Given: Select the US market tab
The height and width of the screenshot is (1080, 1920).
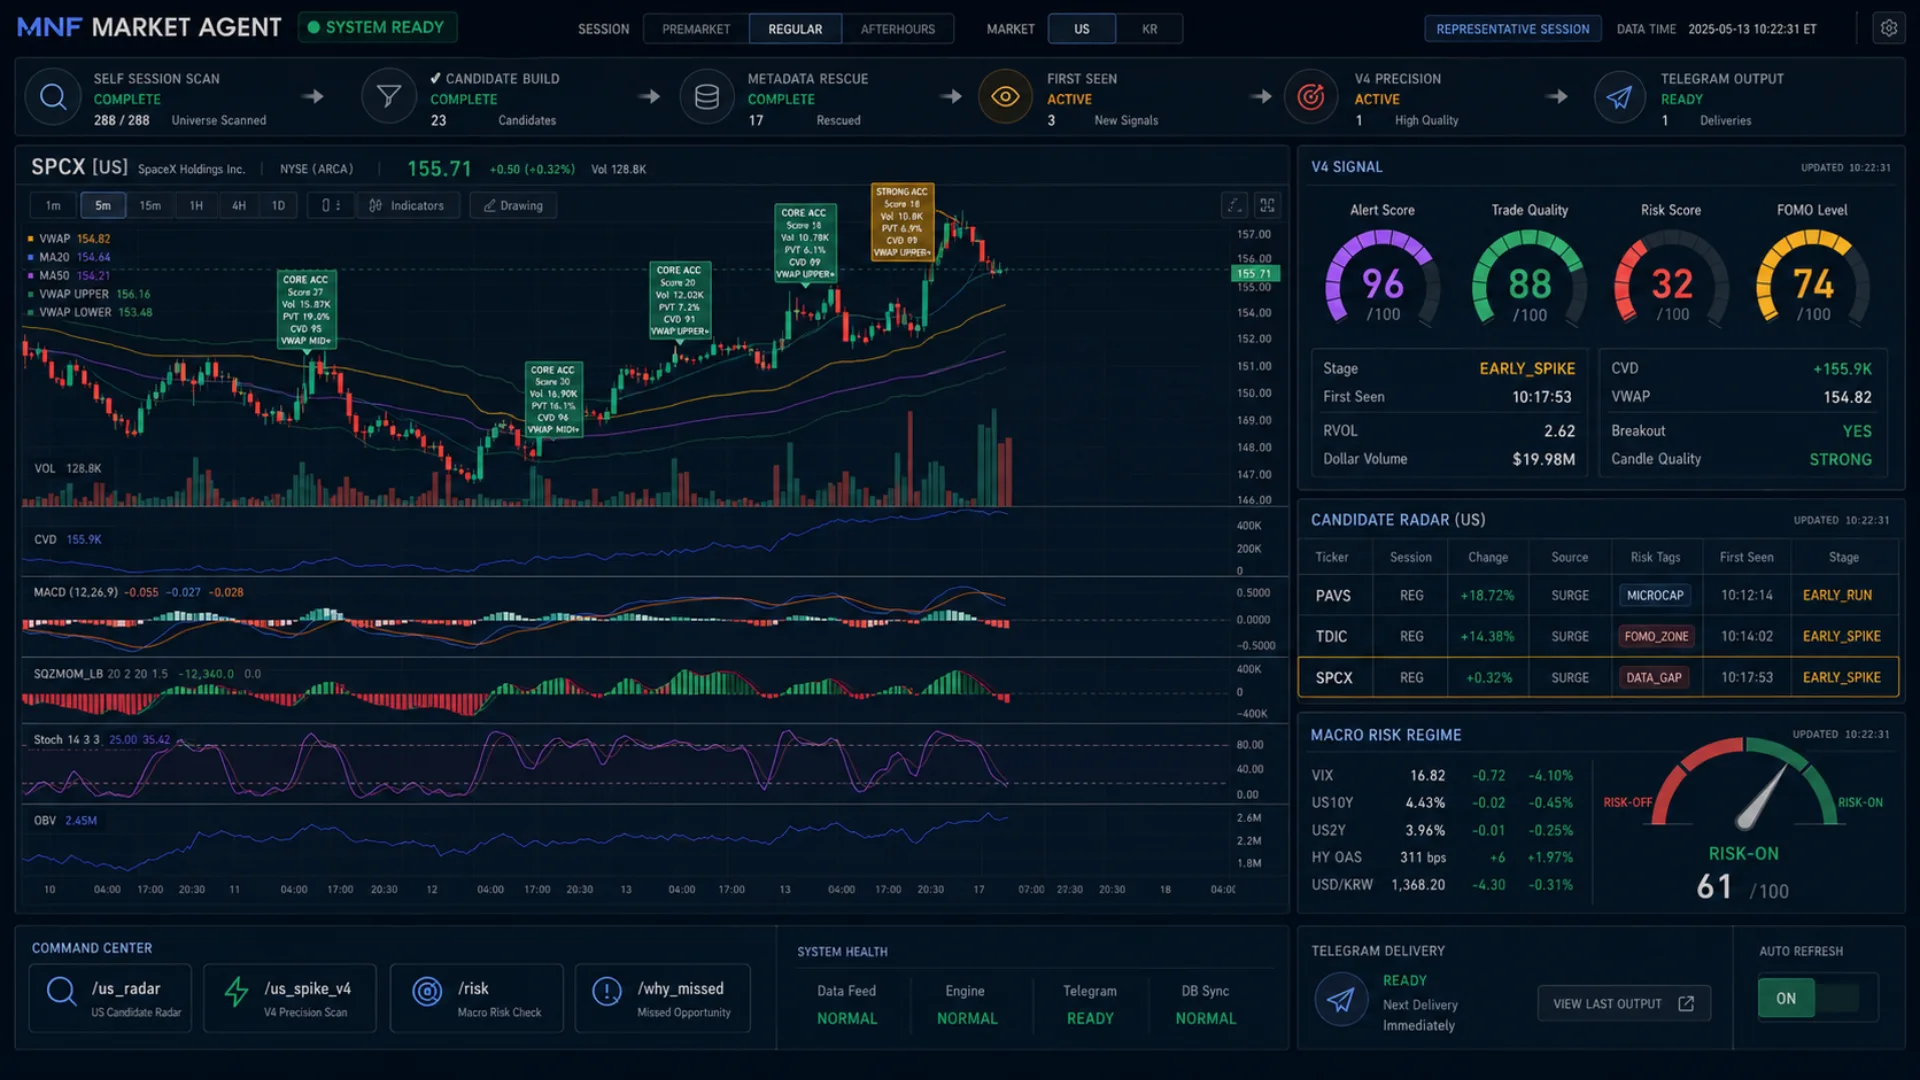Looking at the screenshot, I should (x=1082, y=29).
